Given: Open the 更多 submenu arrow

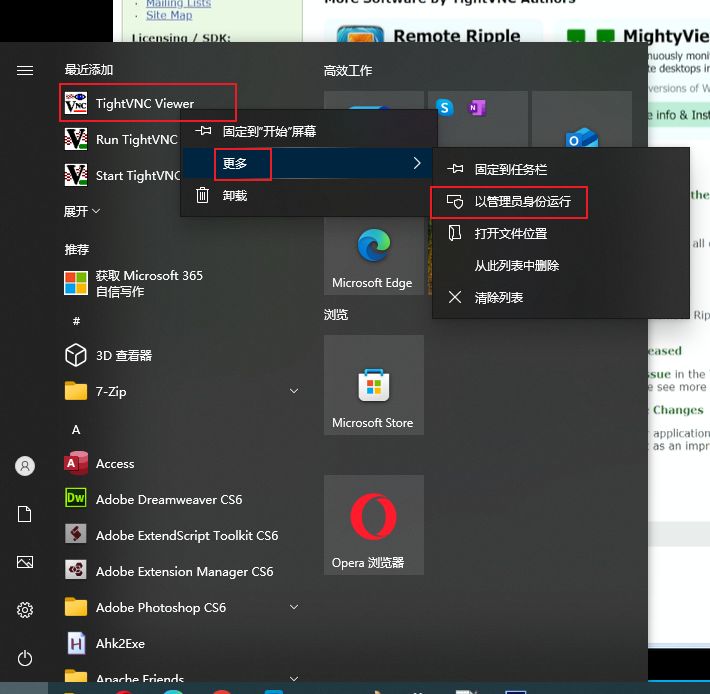Looking at the screenshot, I should [417, 163].
